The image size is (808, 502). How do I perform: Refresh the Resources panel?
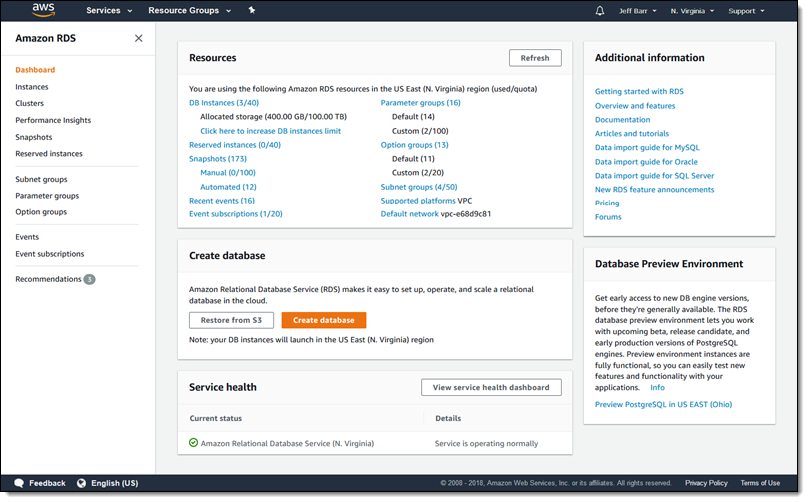click(535, 58)
